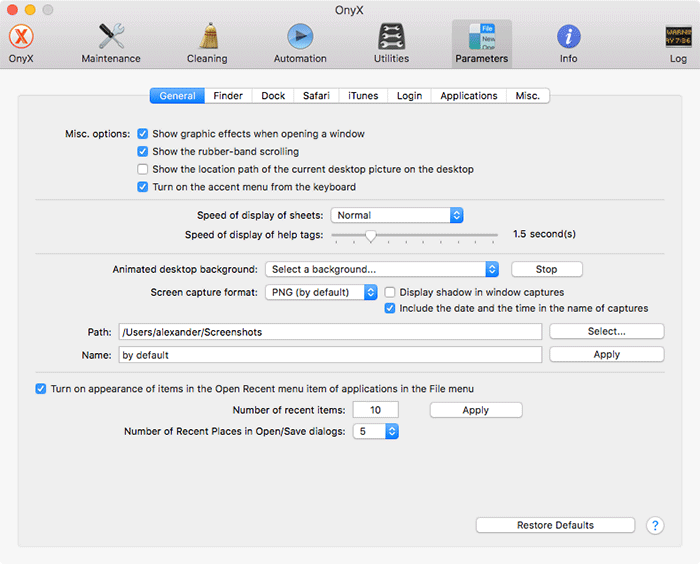Screen dimensions: 700x564
Task: Click the Info toolbar icon
Action: pos(568,38)
